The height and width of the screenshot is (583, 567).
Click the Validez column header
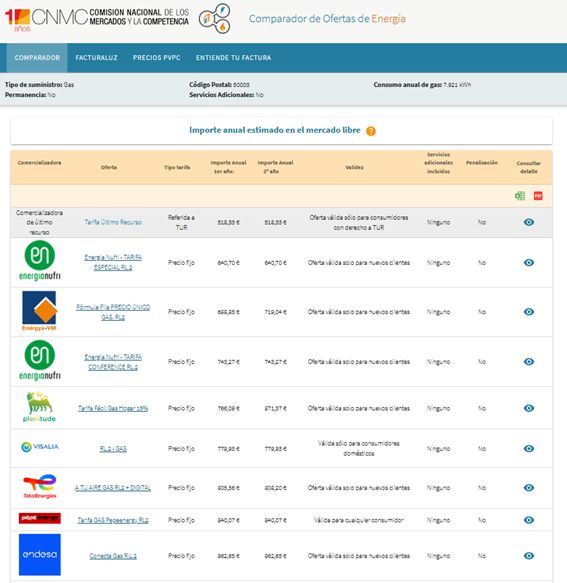[x=354, y=167]
